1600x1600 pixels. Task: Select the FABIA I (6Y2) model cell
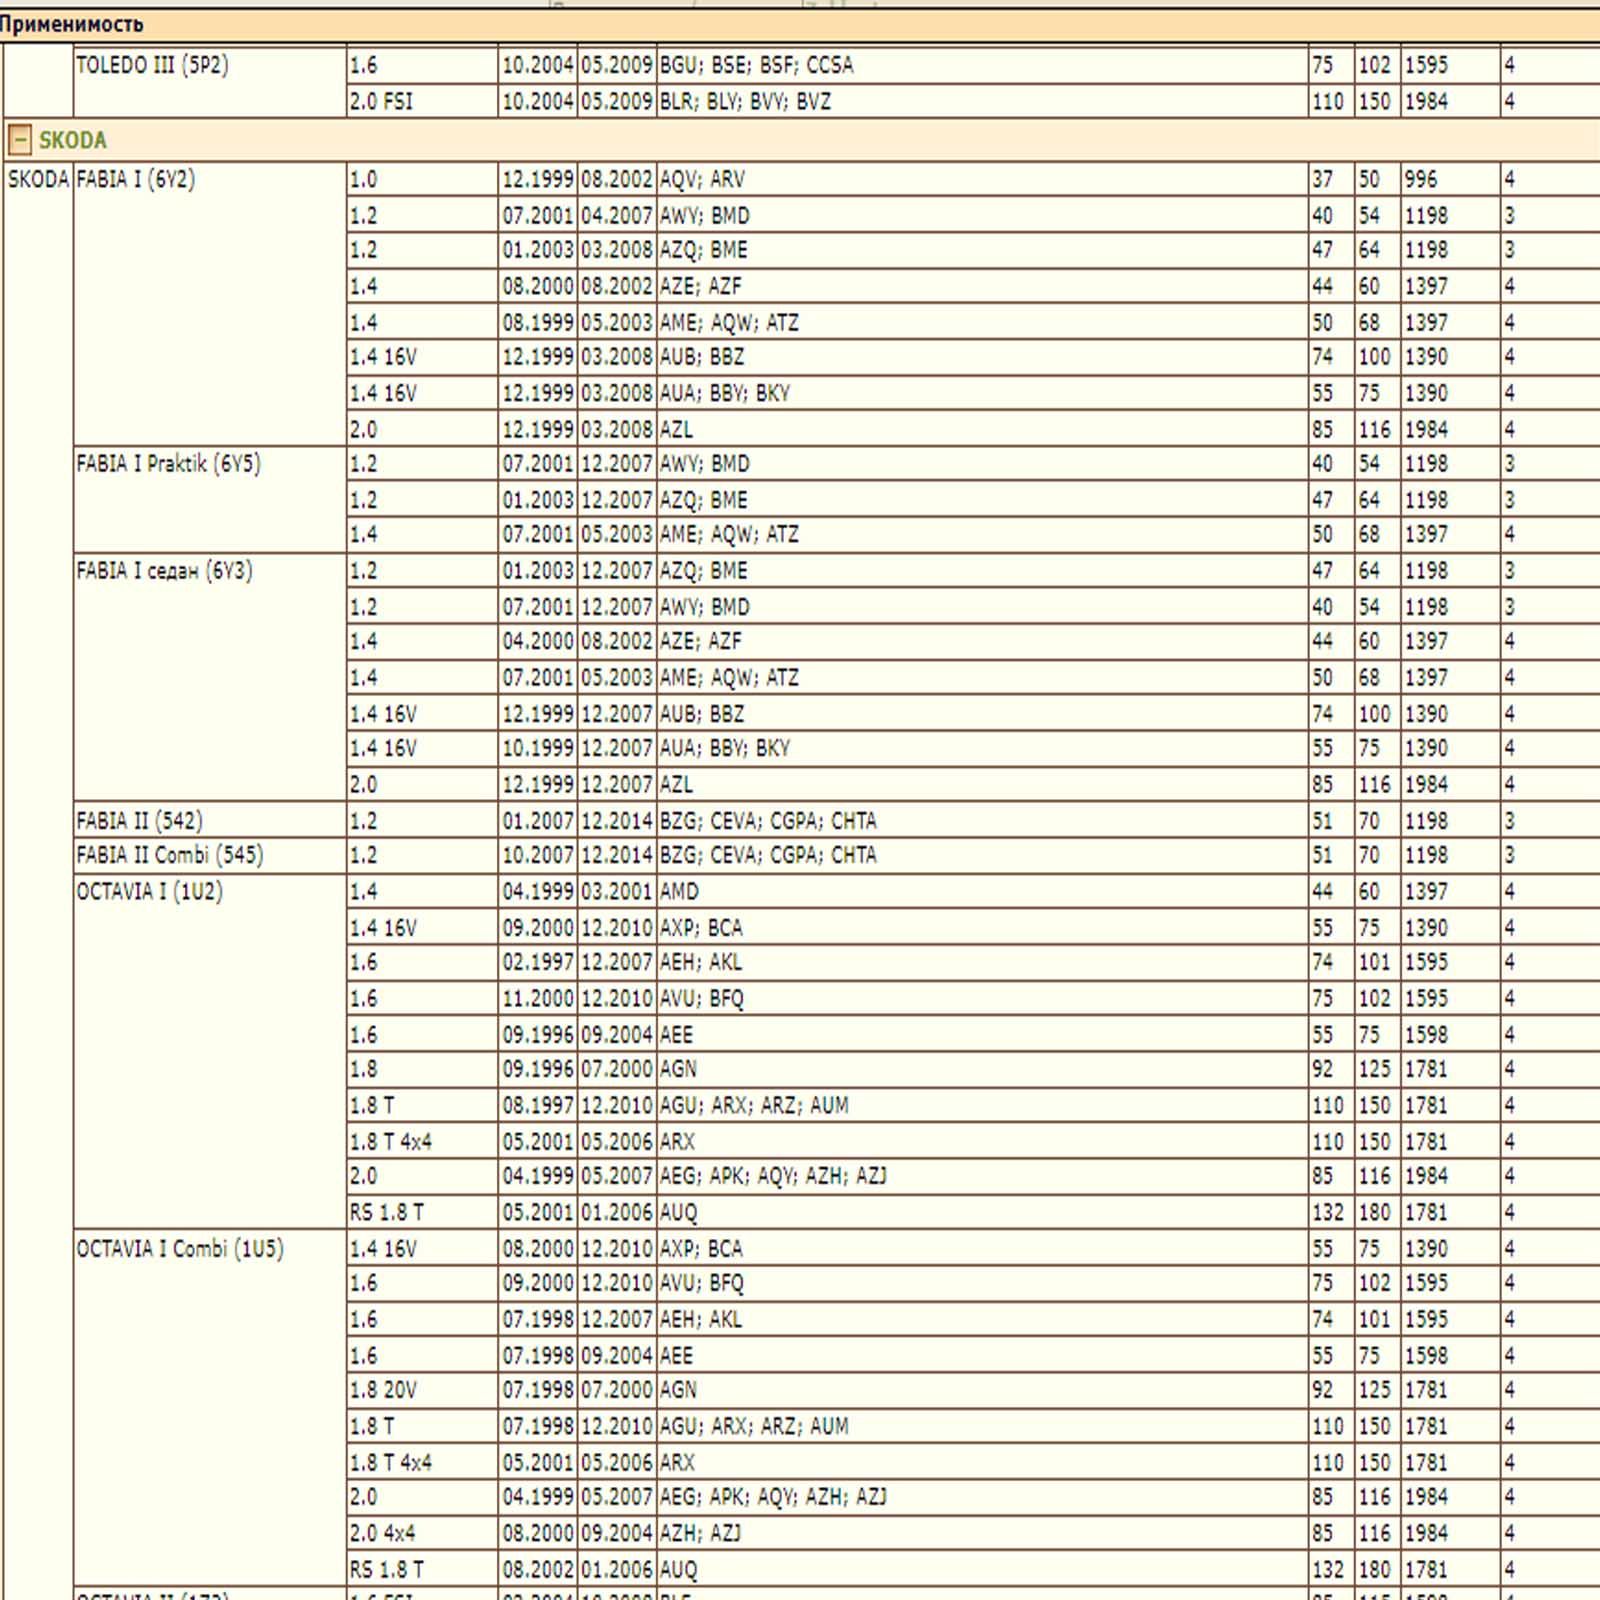tap(136, 180)
